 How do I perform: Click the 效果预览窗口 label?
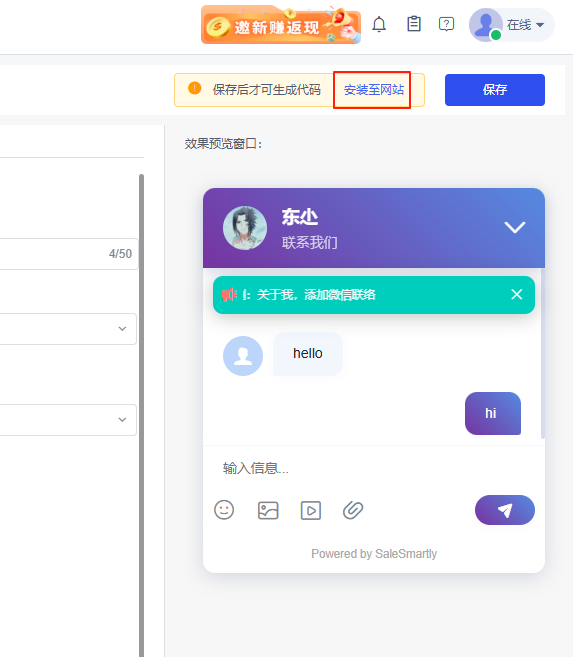click(223, 144)
